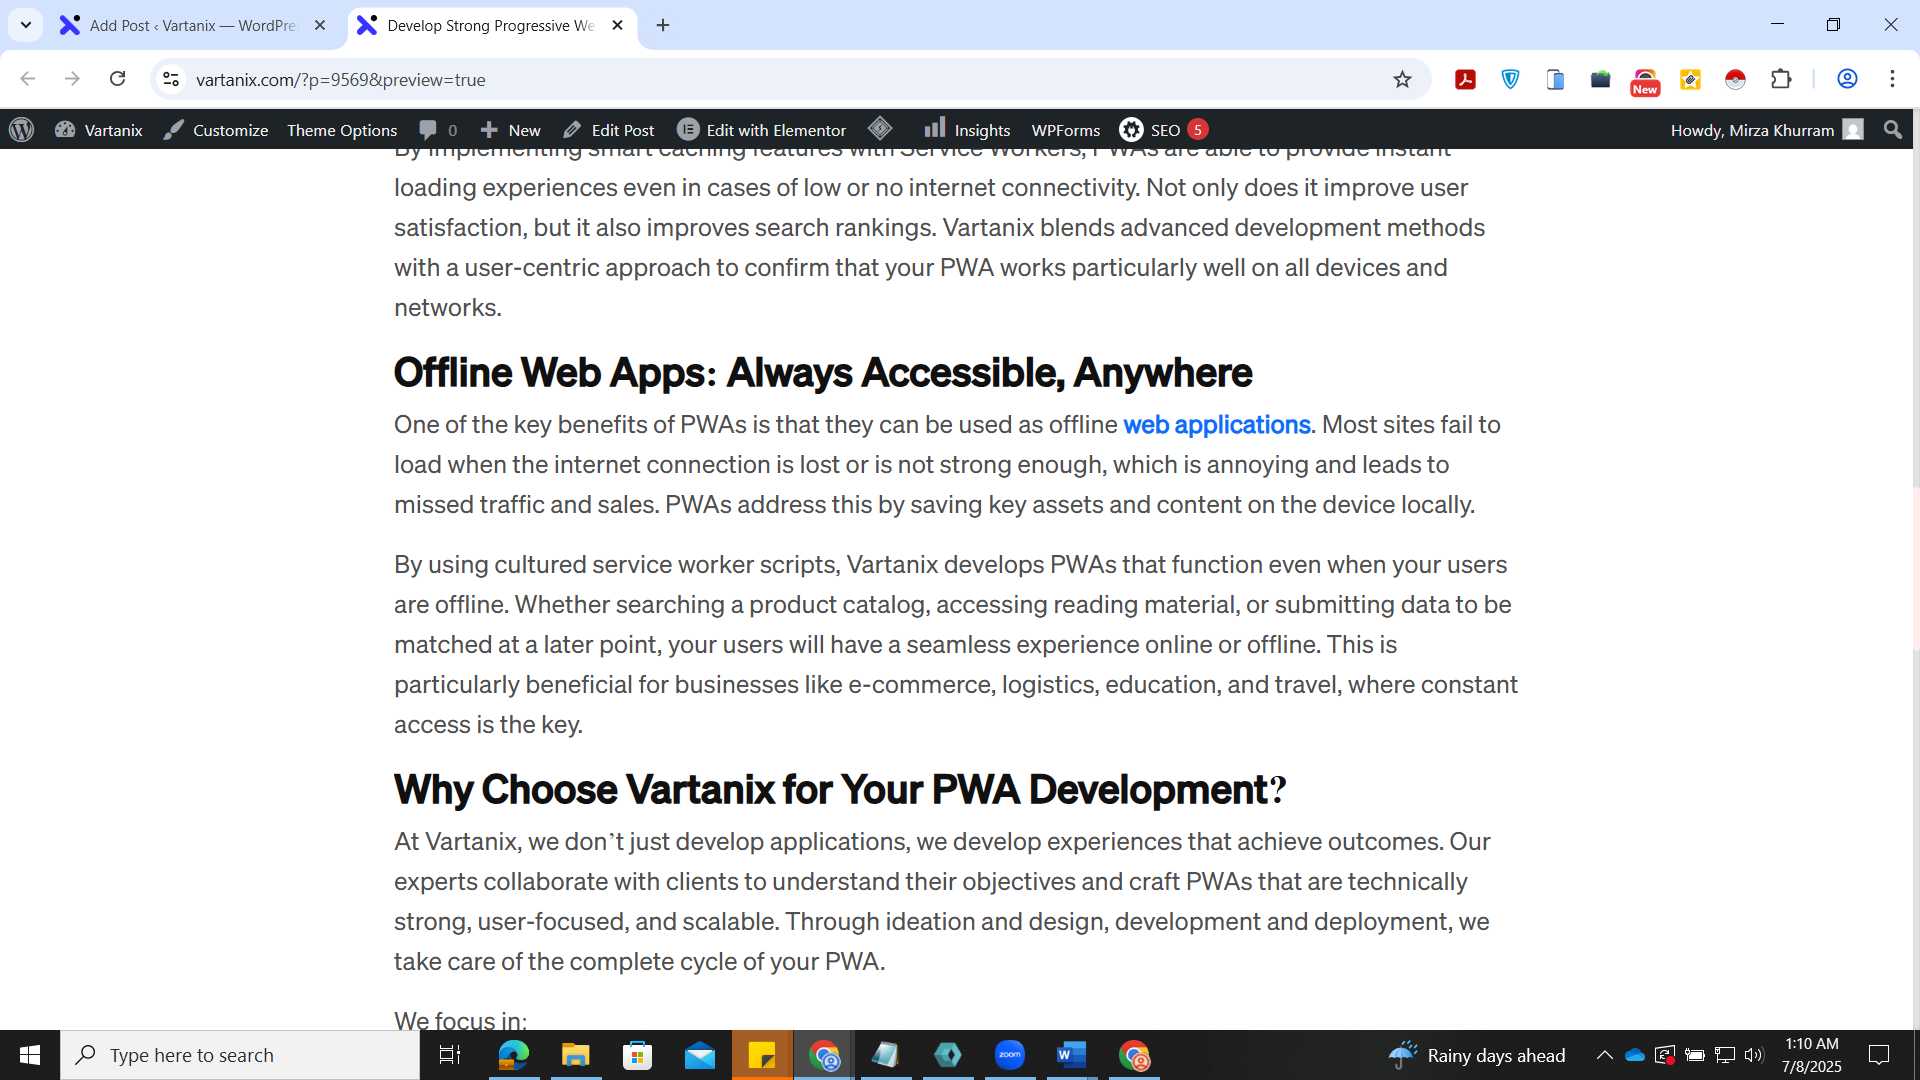This screenshot has width=1920, height=1080.
Task: Open the red extension marked New
Action: (x=1645, y=81)
